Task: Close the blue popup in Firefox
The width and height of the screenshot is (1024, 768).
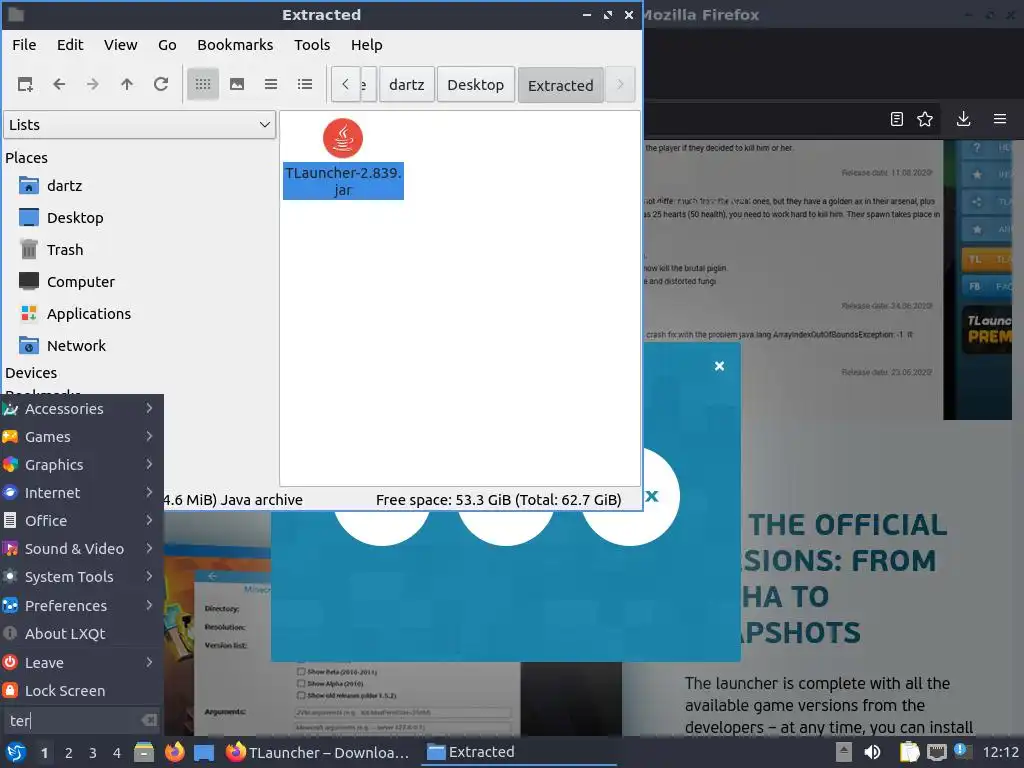Action: point(719,366)
